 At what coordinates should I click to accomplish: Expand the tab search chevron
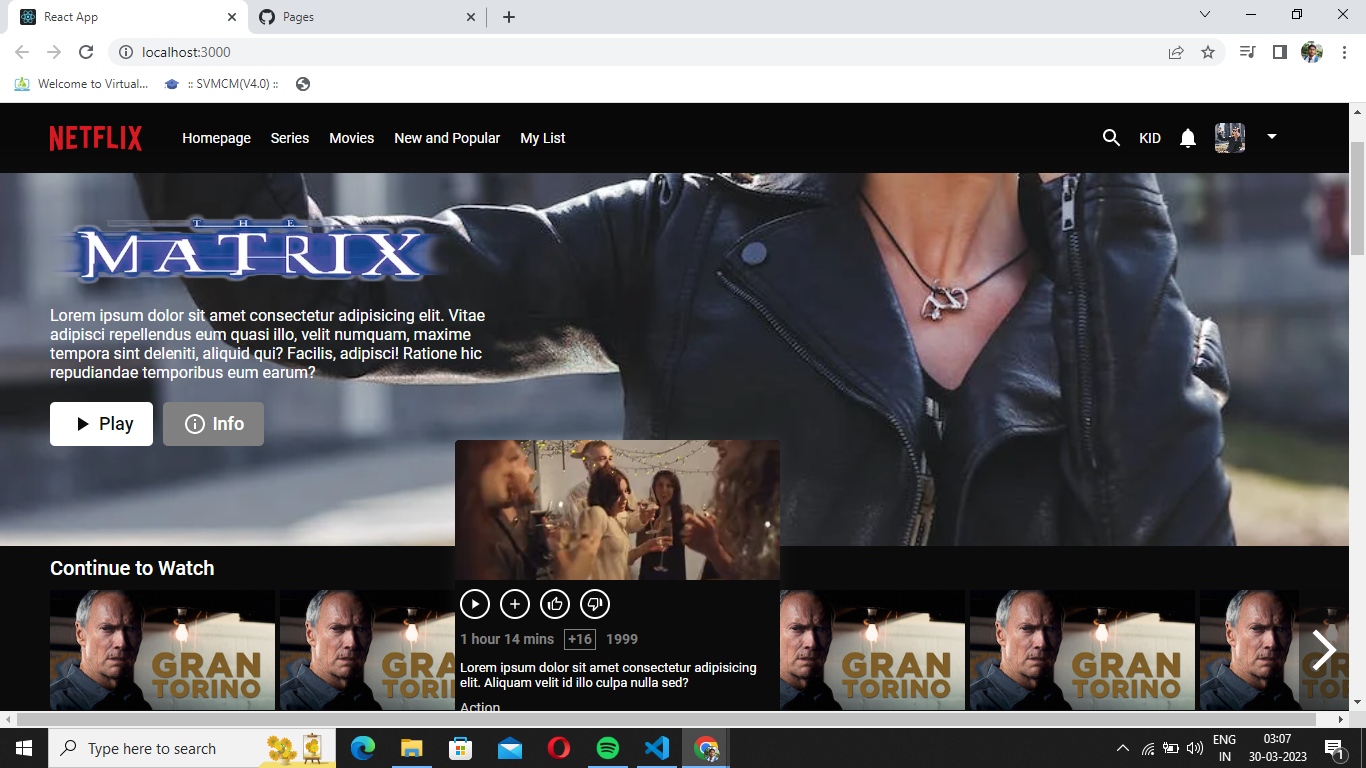pos(1205,14)
